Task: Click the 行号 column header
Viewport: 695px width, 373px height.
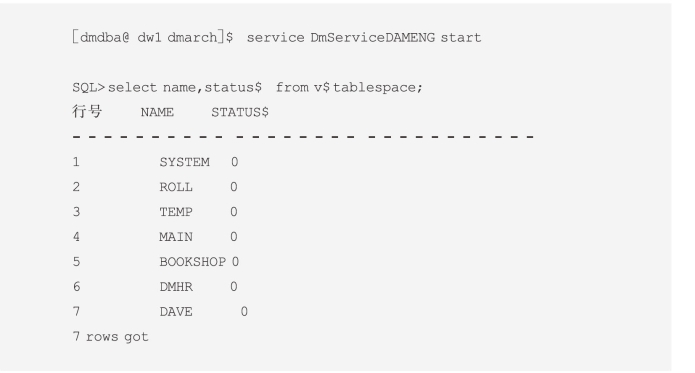Action: (x=87, y=112)
